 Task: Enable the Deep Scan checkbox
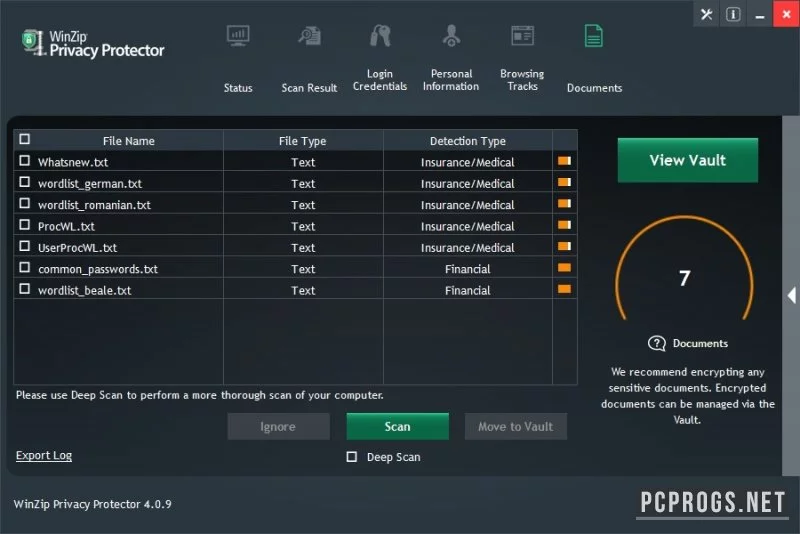352,456
